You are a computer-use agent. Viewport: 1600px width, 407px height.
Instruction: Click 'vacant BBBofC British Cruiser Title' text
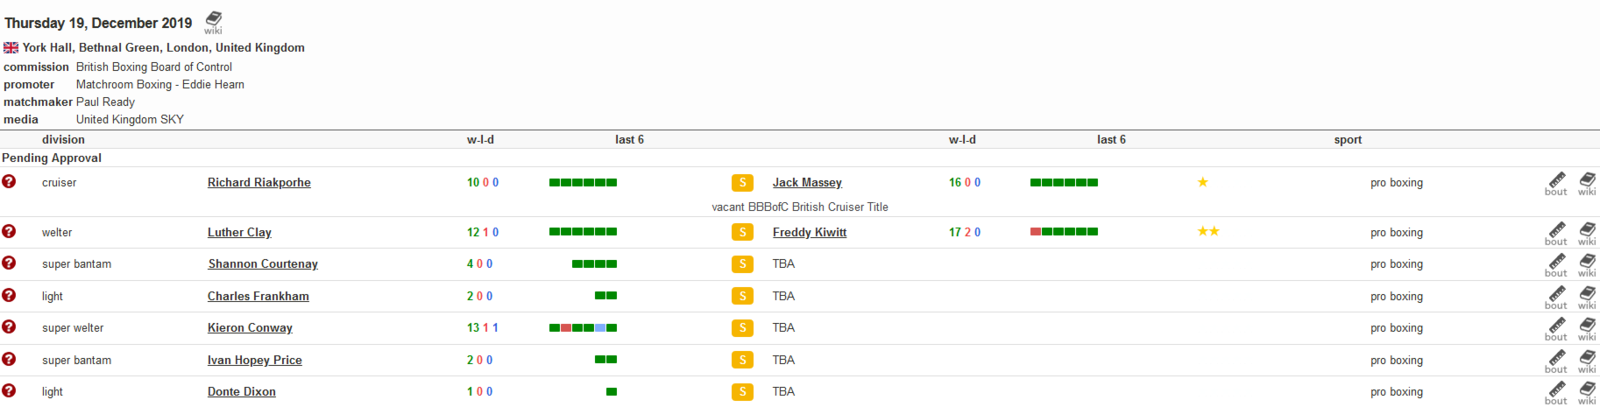(800, 207)
